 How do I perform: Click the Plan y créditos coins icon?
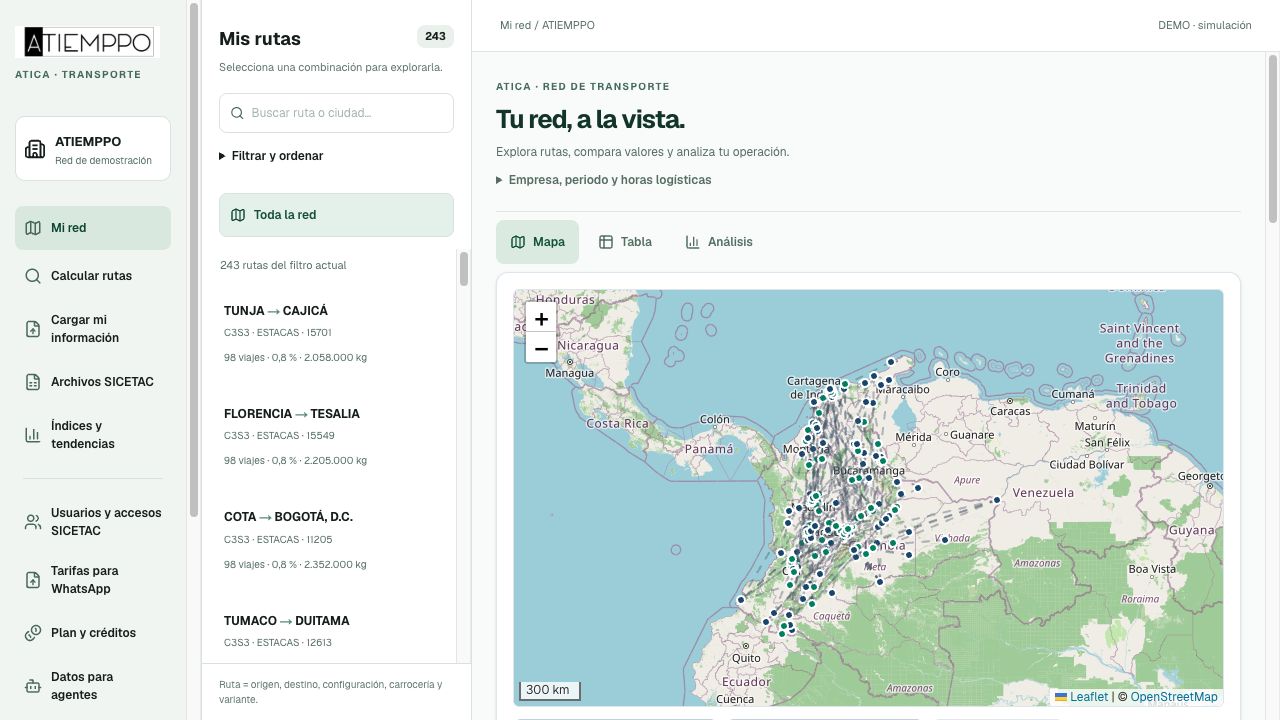[x=33, y=633]
